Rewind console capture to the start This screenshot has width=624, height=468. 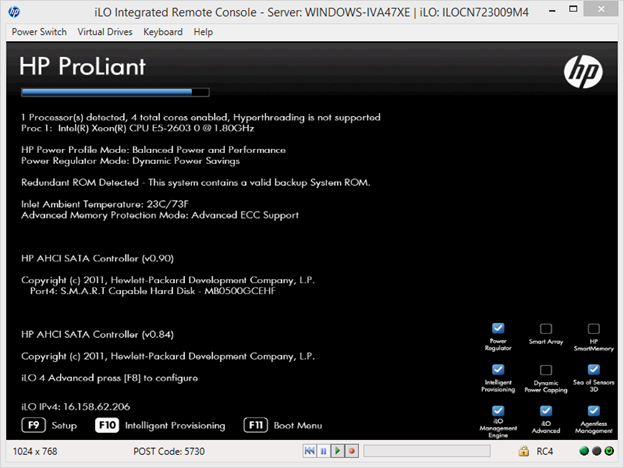click(309, 451)
